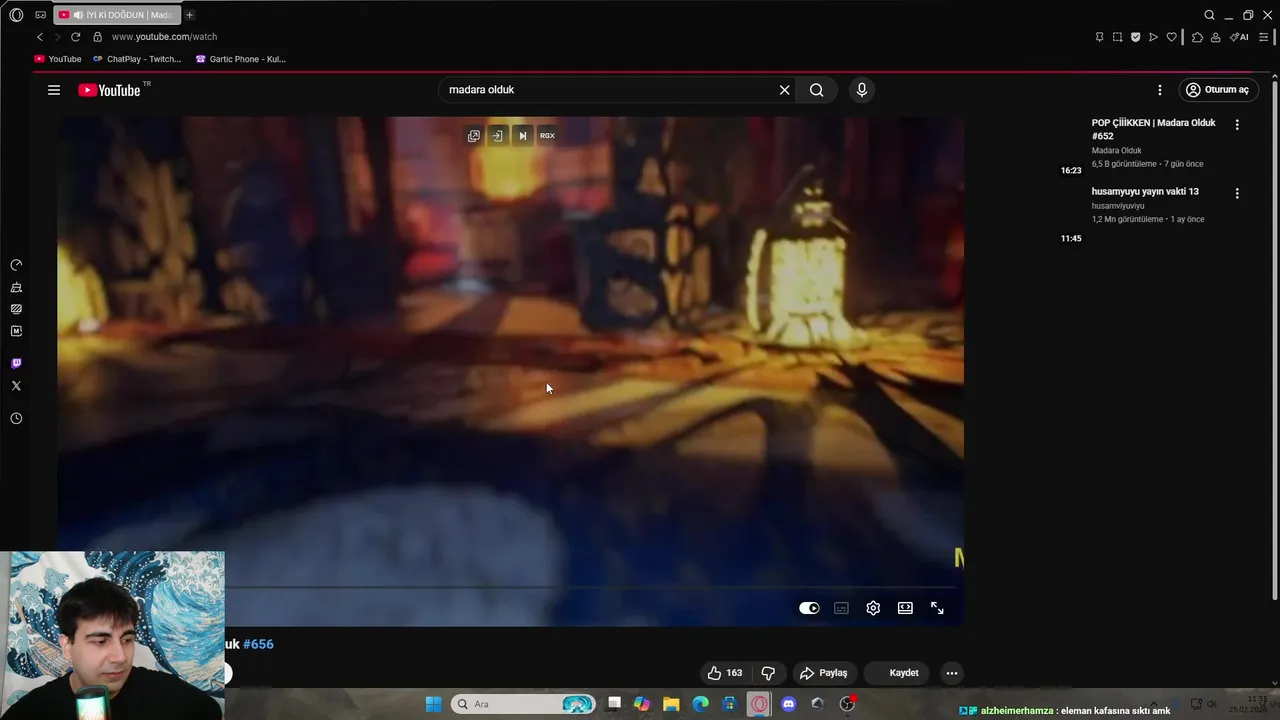Start voice search with the microphone

[862, 90]
